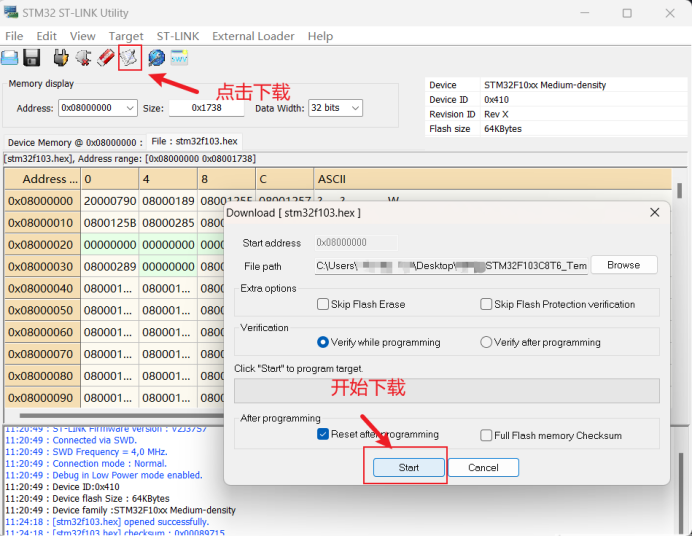
Task: Click the Save file floppy icon
Action: point(32,58)
